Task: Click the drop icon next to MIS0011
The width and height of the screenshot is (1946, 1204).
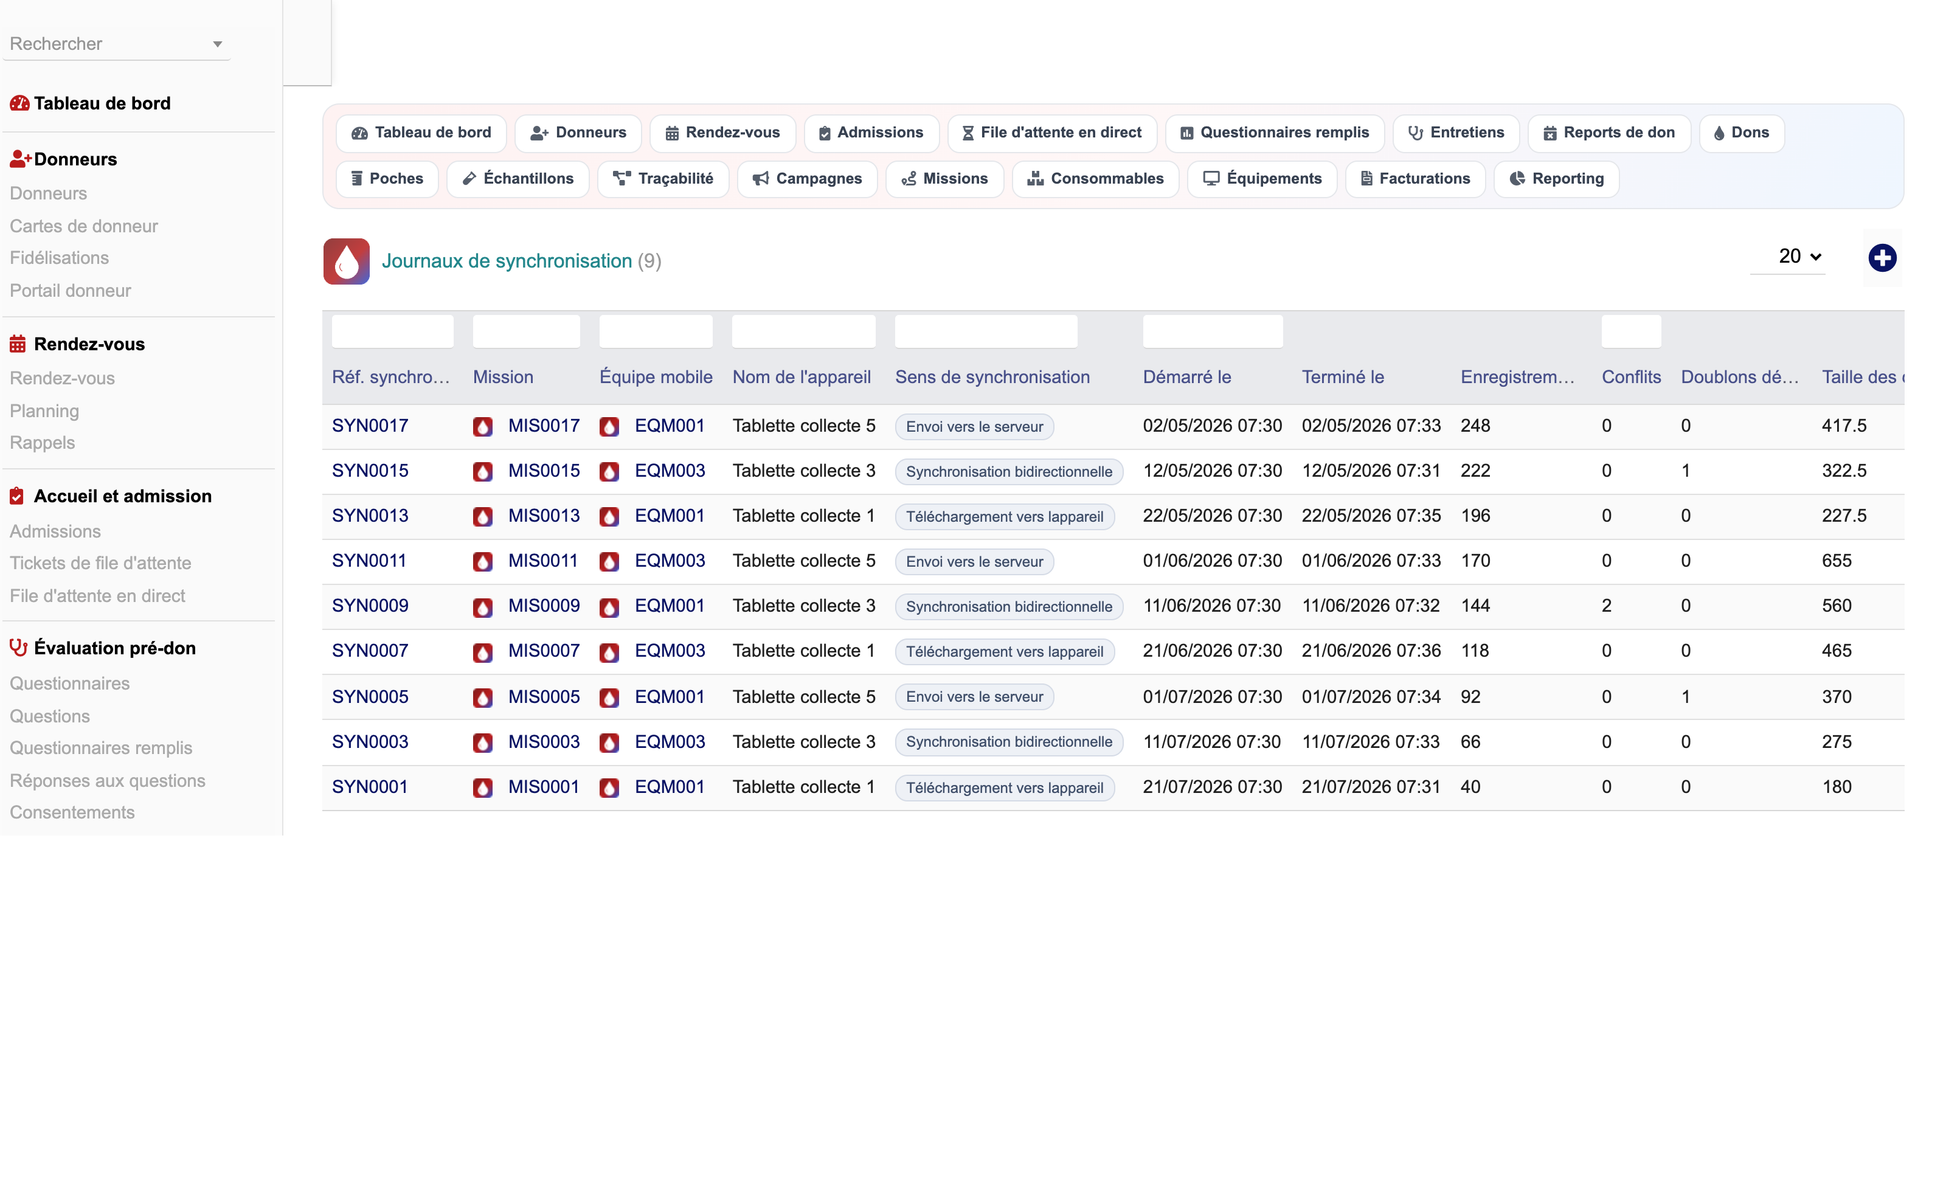Action: click(483, 562)
